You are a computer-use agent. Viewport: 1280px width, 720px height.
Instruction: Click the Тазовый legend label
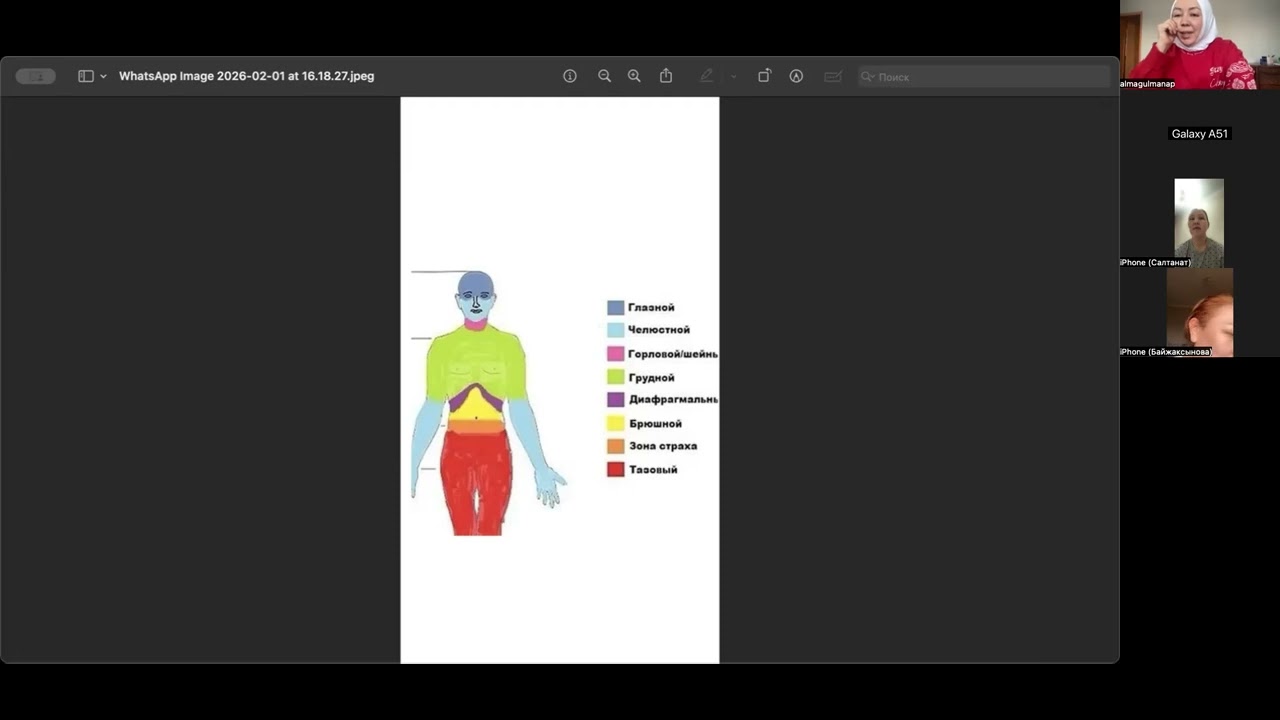[x=653, y=470]
